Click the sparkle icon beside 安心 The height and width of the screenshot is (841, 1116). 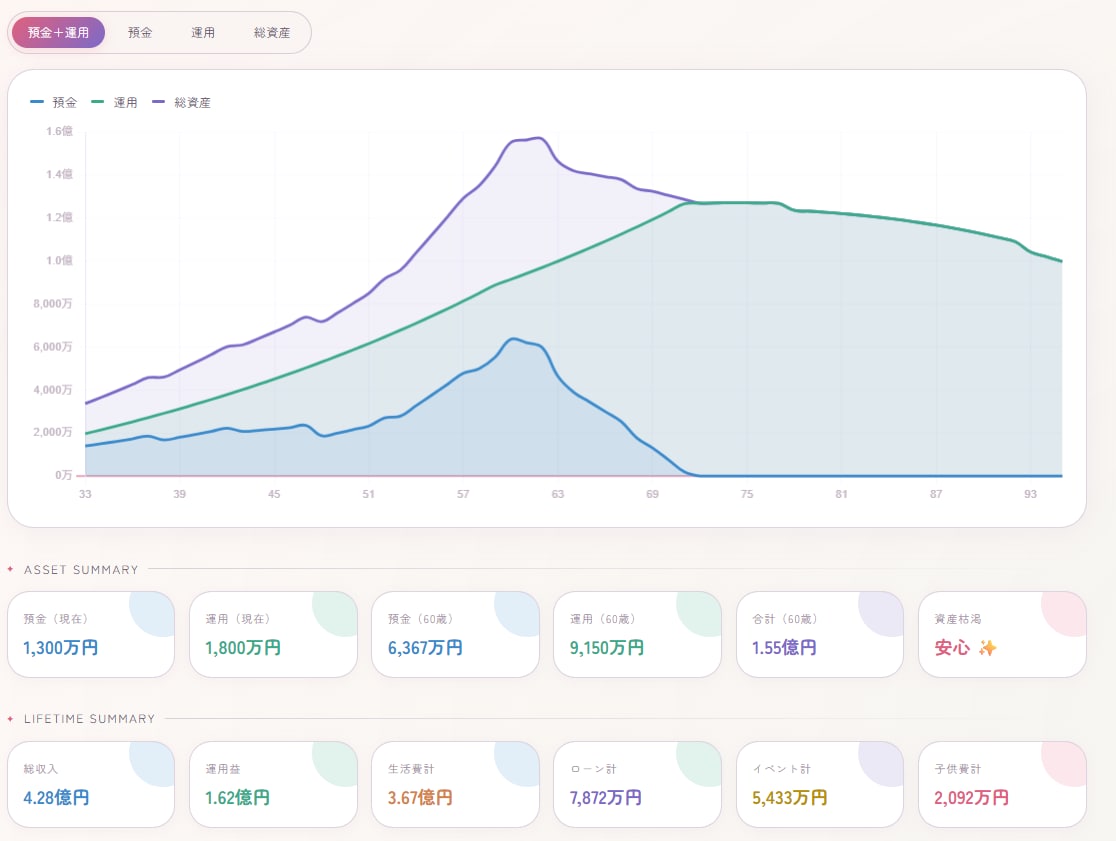point(987,647)
